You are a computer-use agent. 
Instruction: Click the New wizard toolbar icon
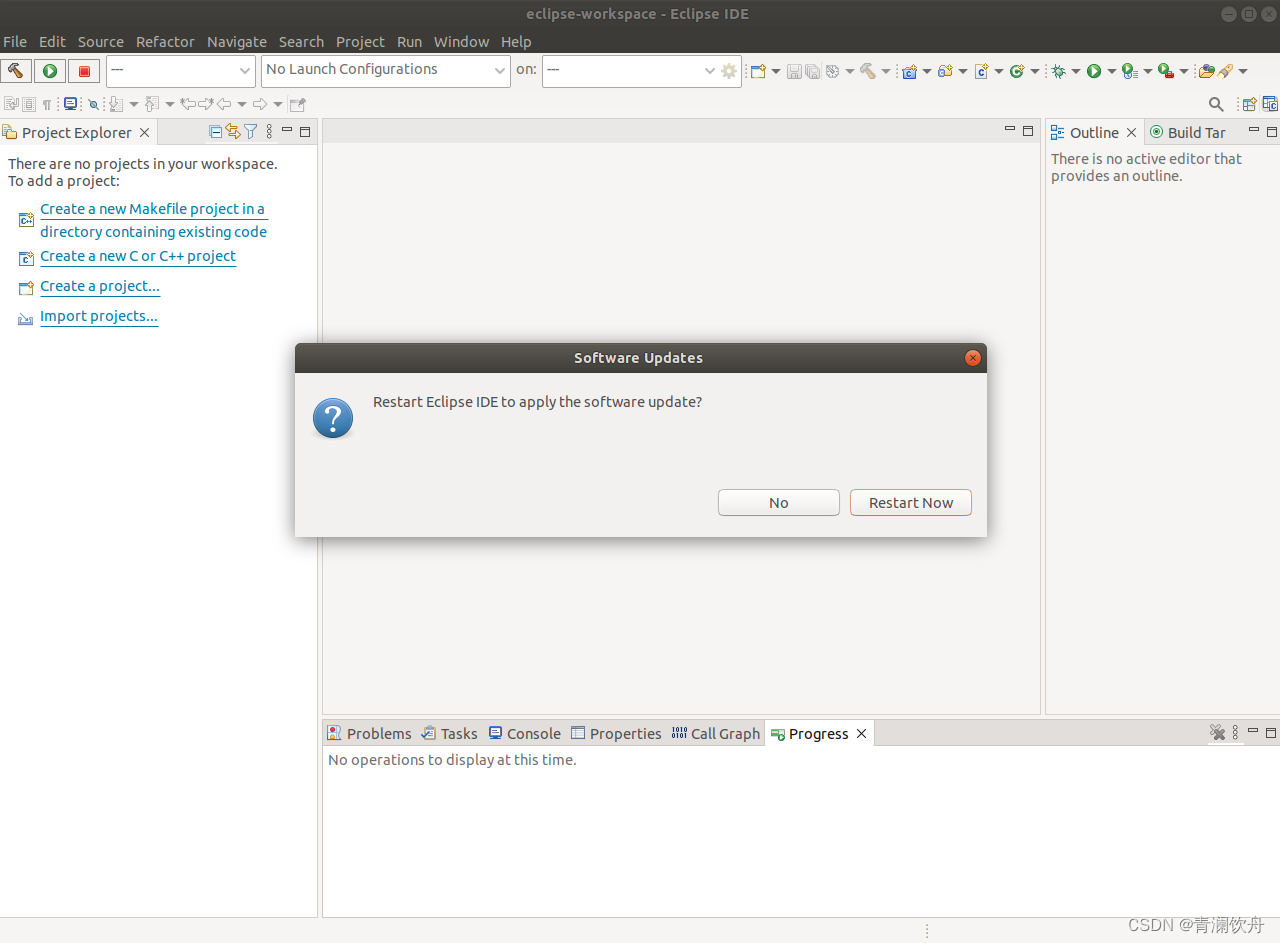(758, 71)
